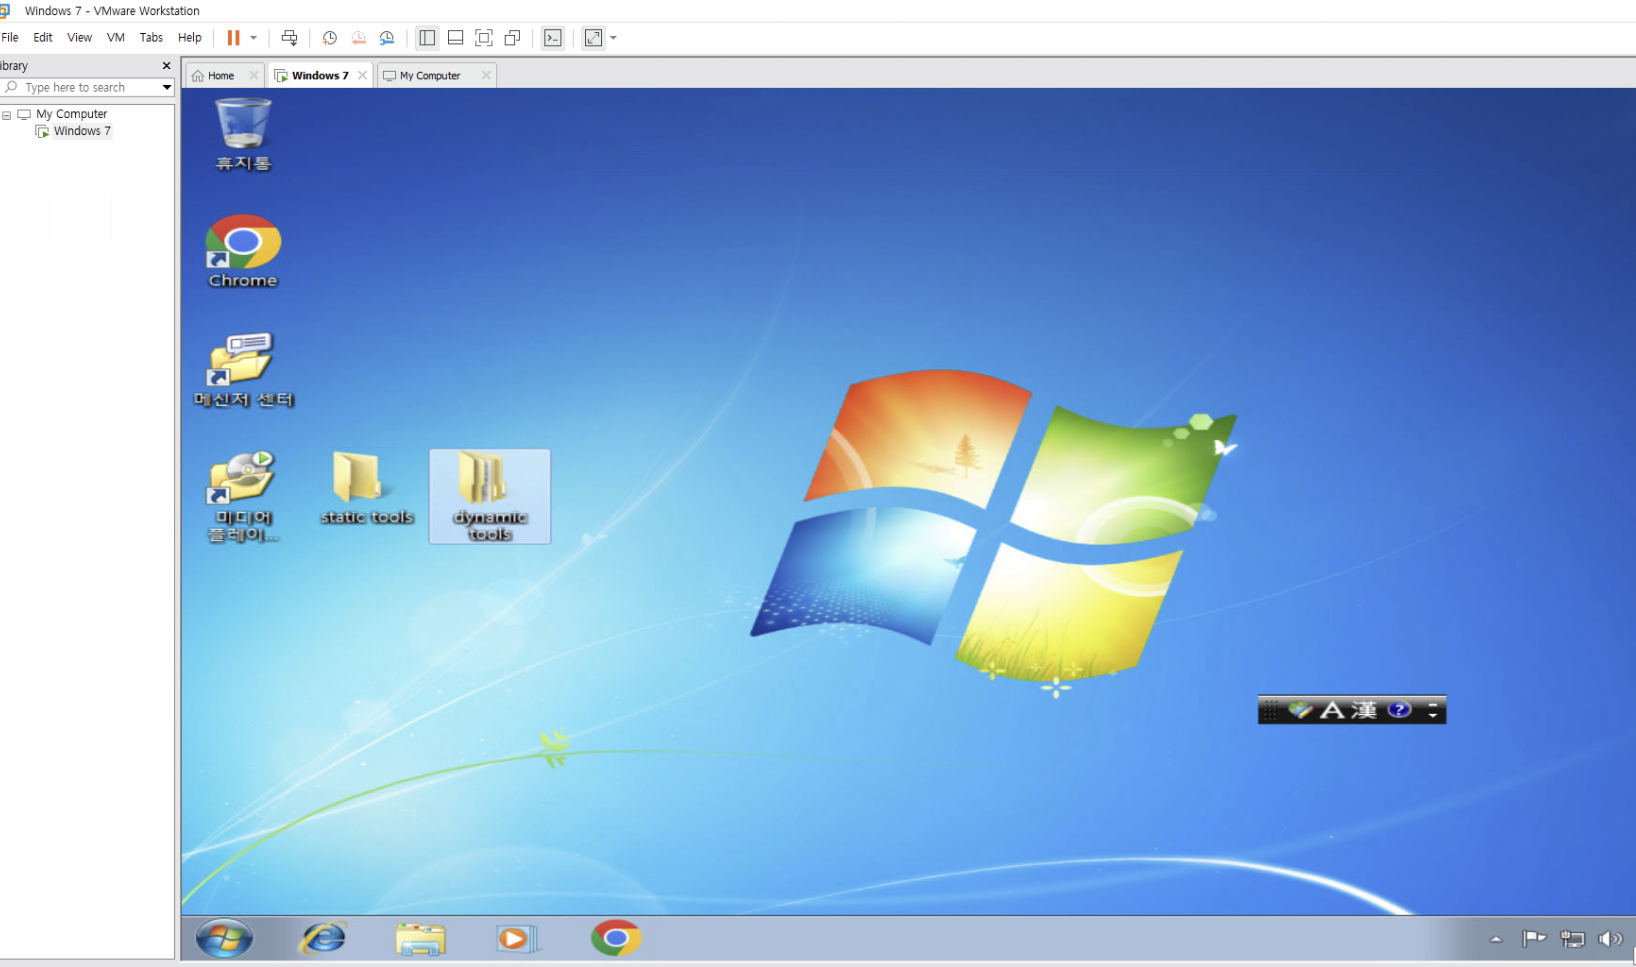Select the Recycle Bin desktop icon
This screenshot has height=967, width=1636.
(x=243, y=135)
